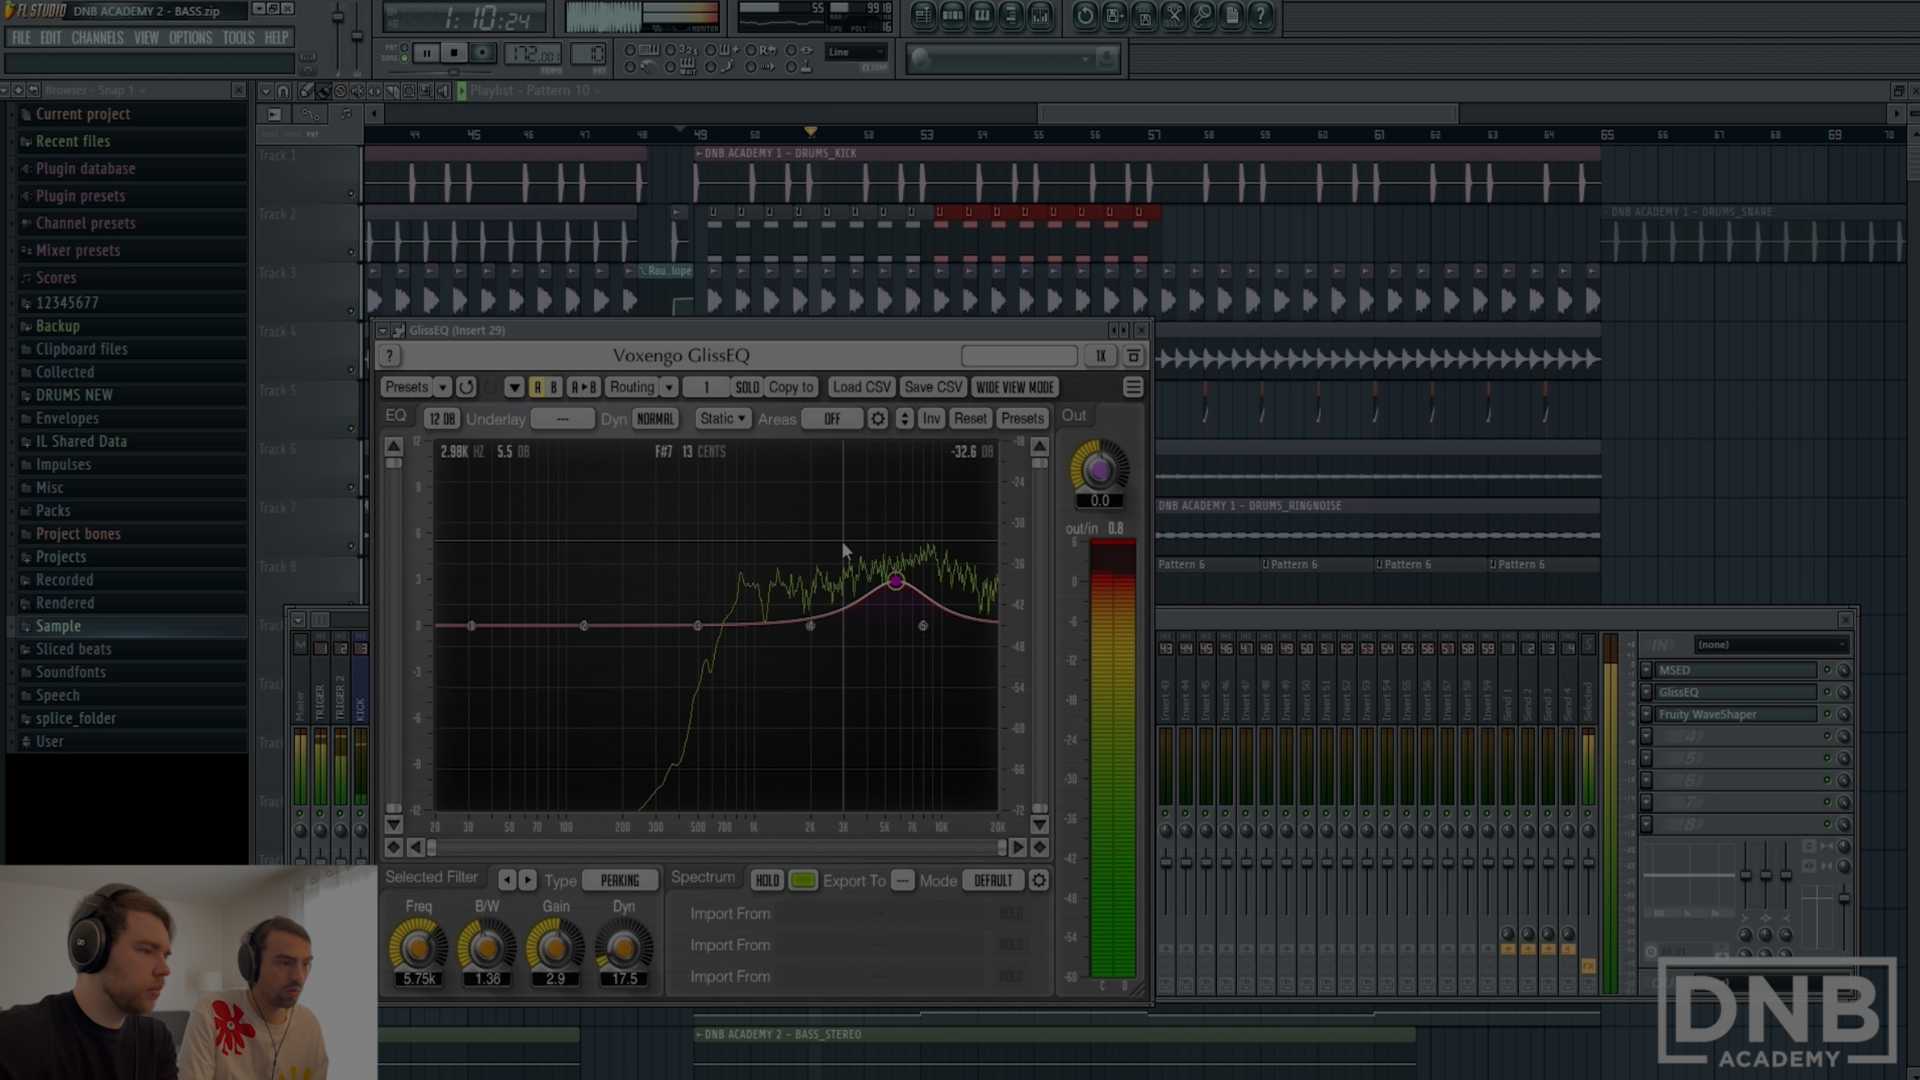Viewport: 1920px width, 1080px height.
Task: Click the GlissEQ preset reload icon
Action: (466, 387)
